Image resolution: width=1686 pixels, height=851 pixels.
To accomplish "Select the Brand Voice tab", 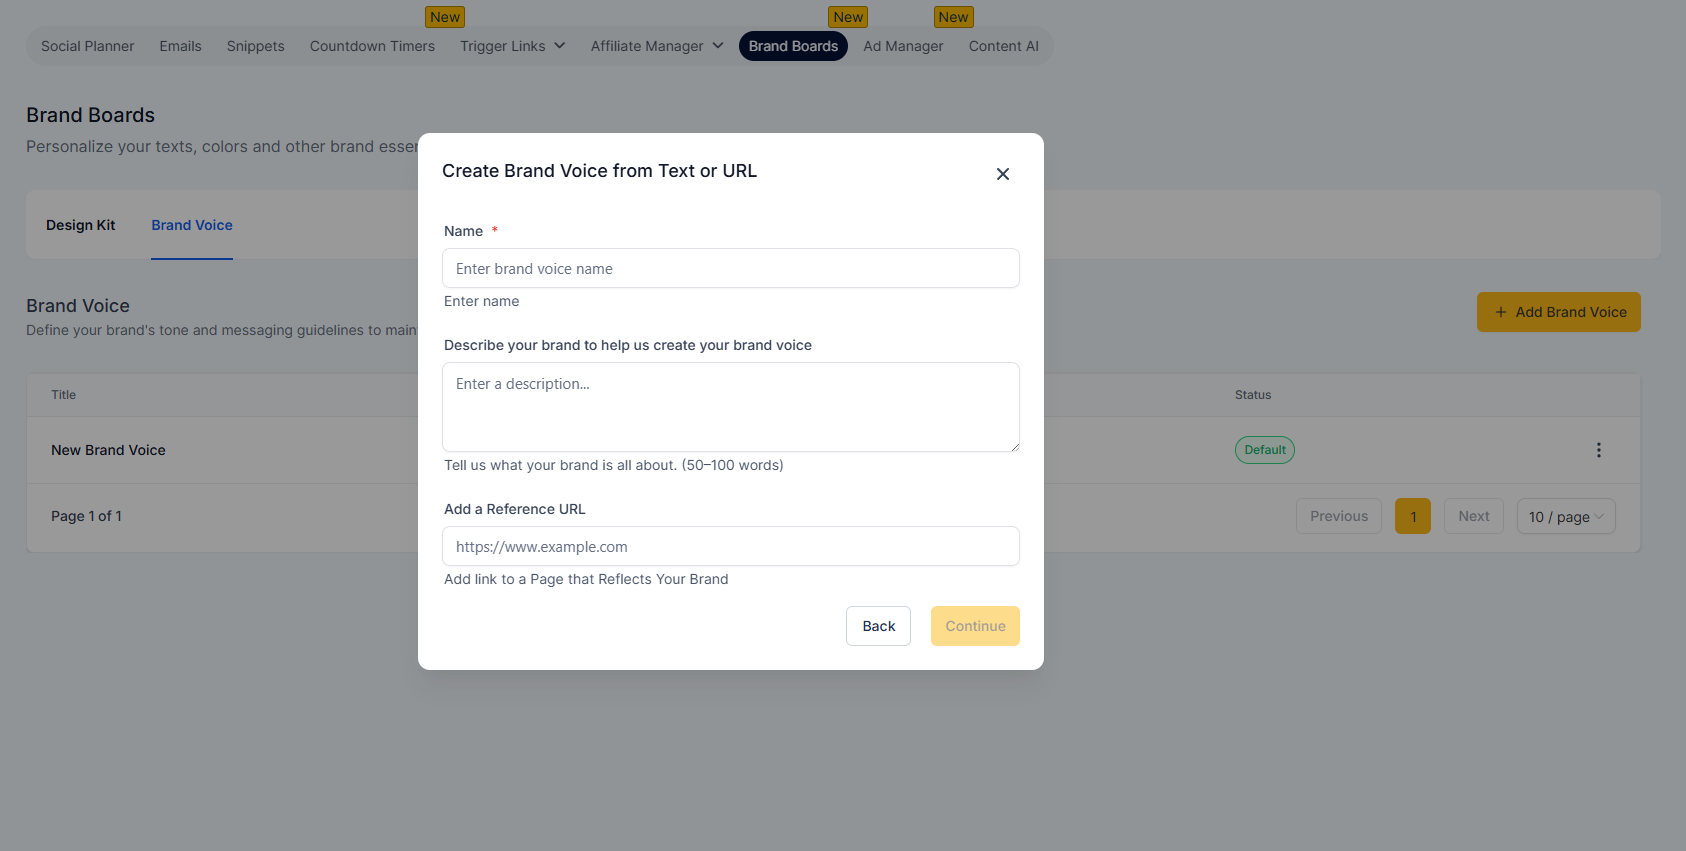I will point(192,225).
